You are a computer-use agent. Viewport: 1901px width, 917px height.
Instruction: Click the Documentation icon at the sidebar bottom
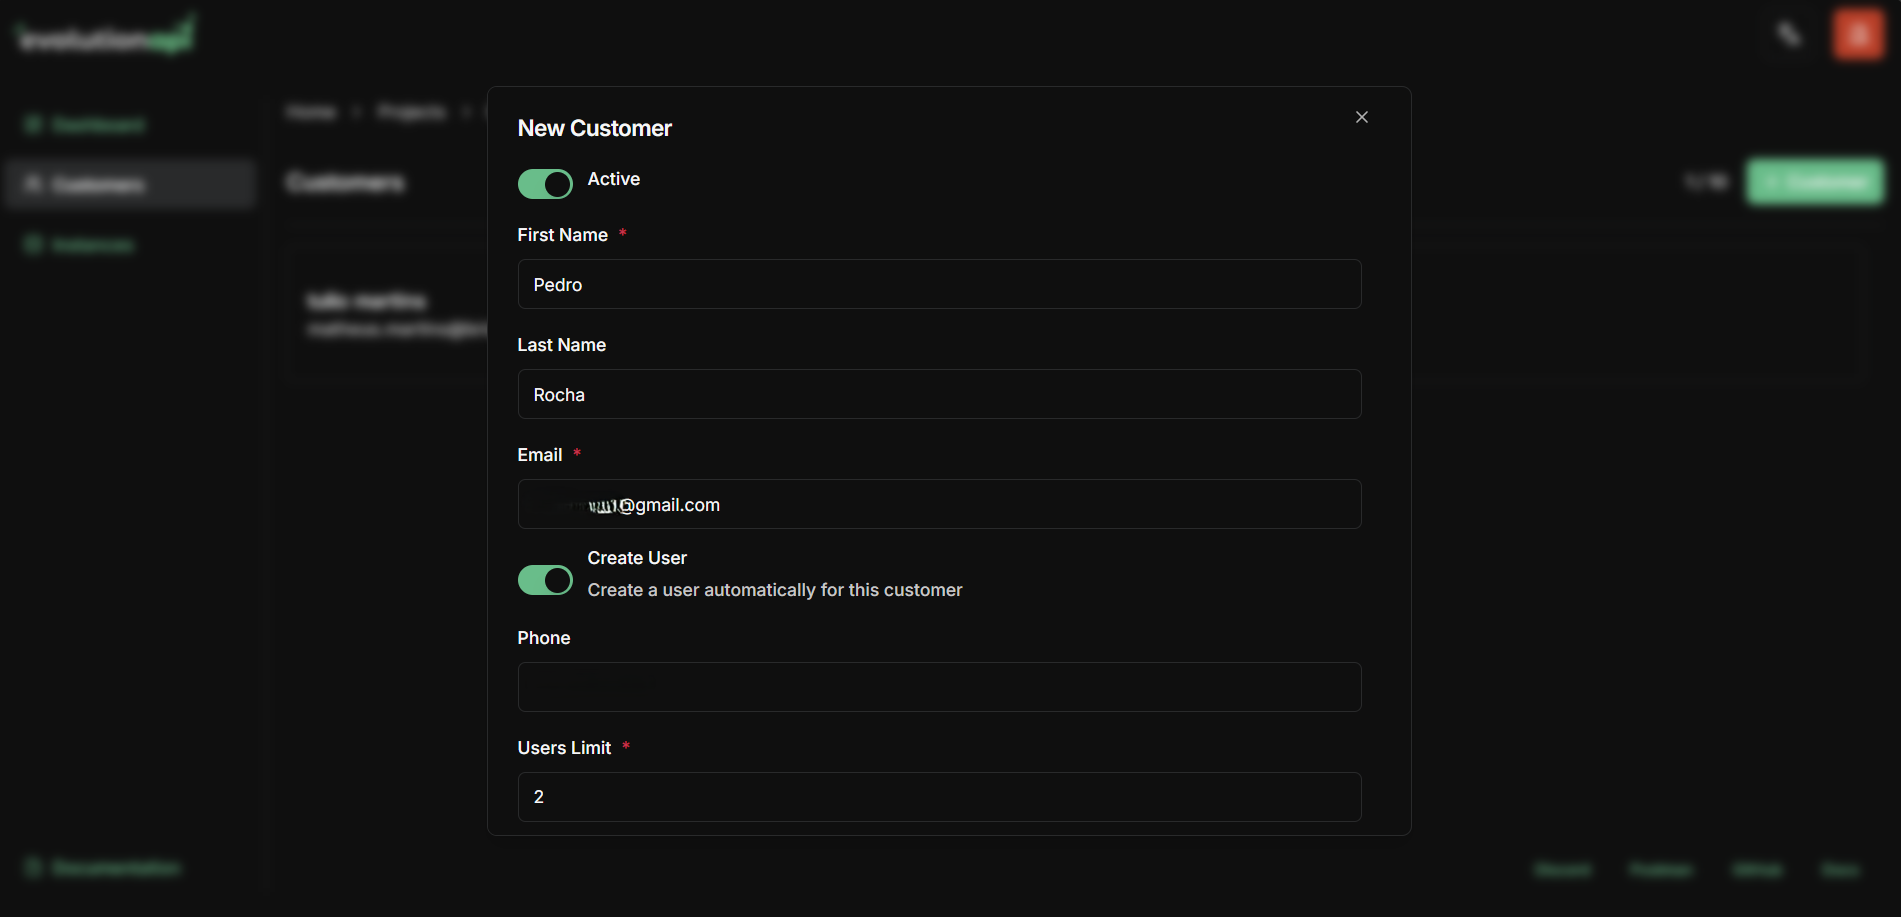[x=34, y=868]
